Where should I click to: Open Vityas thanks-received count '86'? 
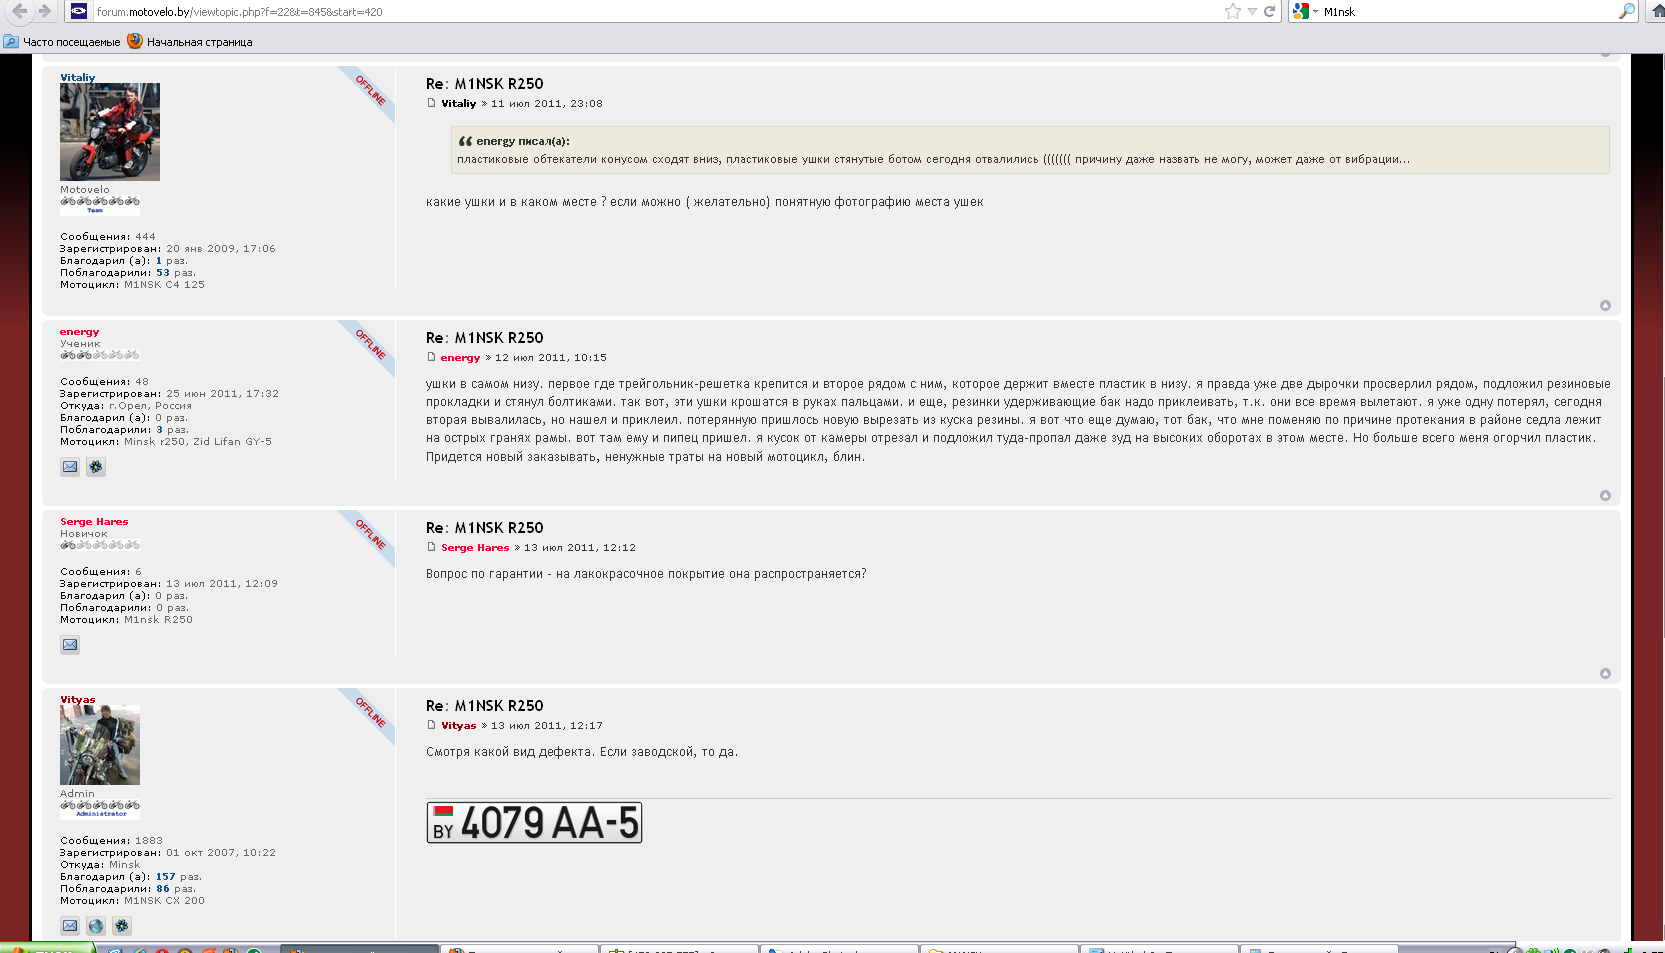point(162,889)
